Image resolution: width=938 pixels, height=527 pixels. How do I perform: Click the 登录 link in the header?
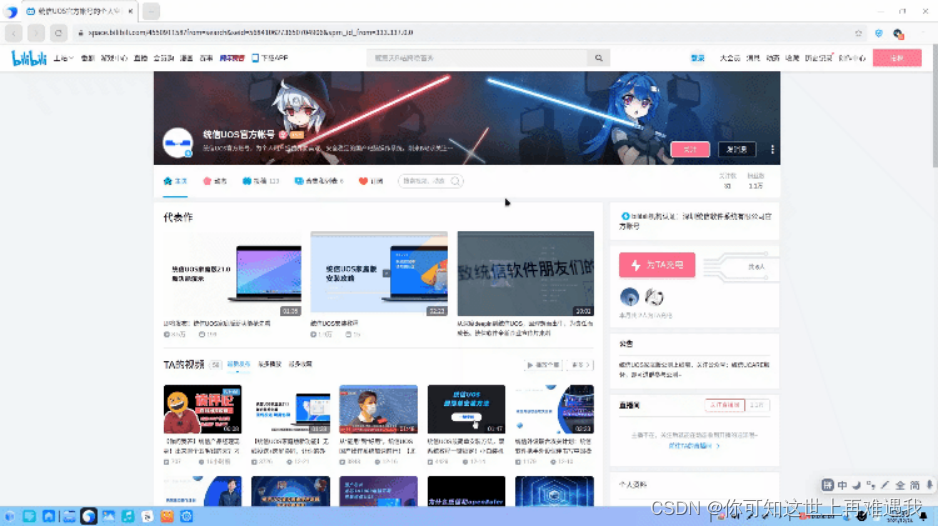point(698,58)
